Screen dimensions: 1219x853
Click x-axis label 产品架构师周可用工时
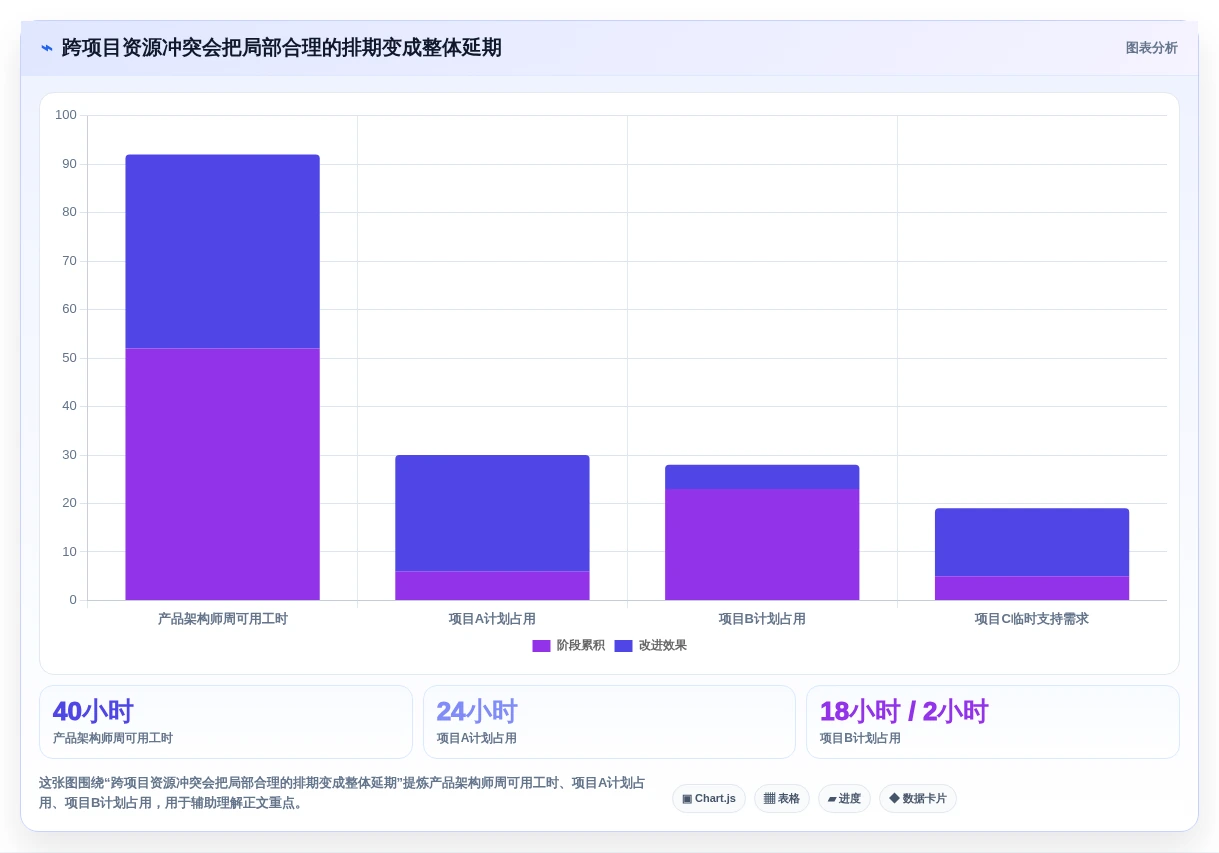222,619
